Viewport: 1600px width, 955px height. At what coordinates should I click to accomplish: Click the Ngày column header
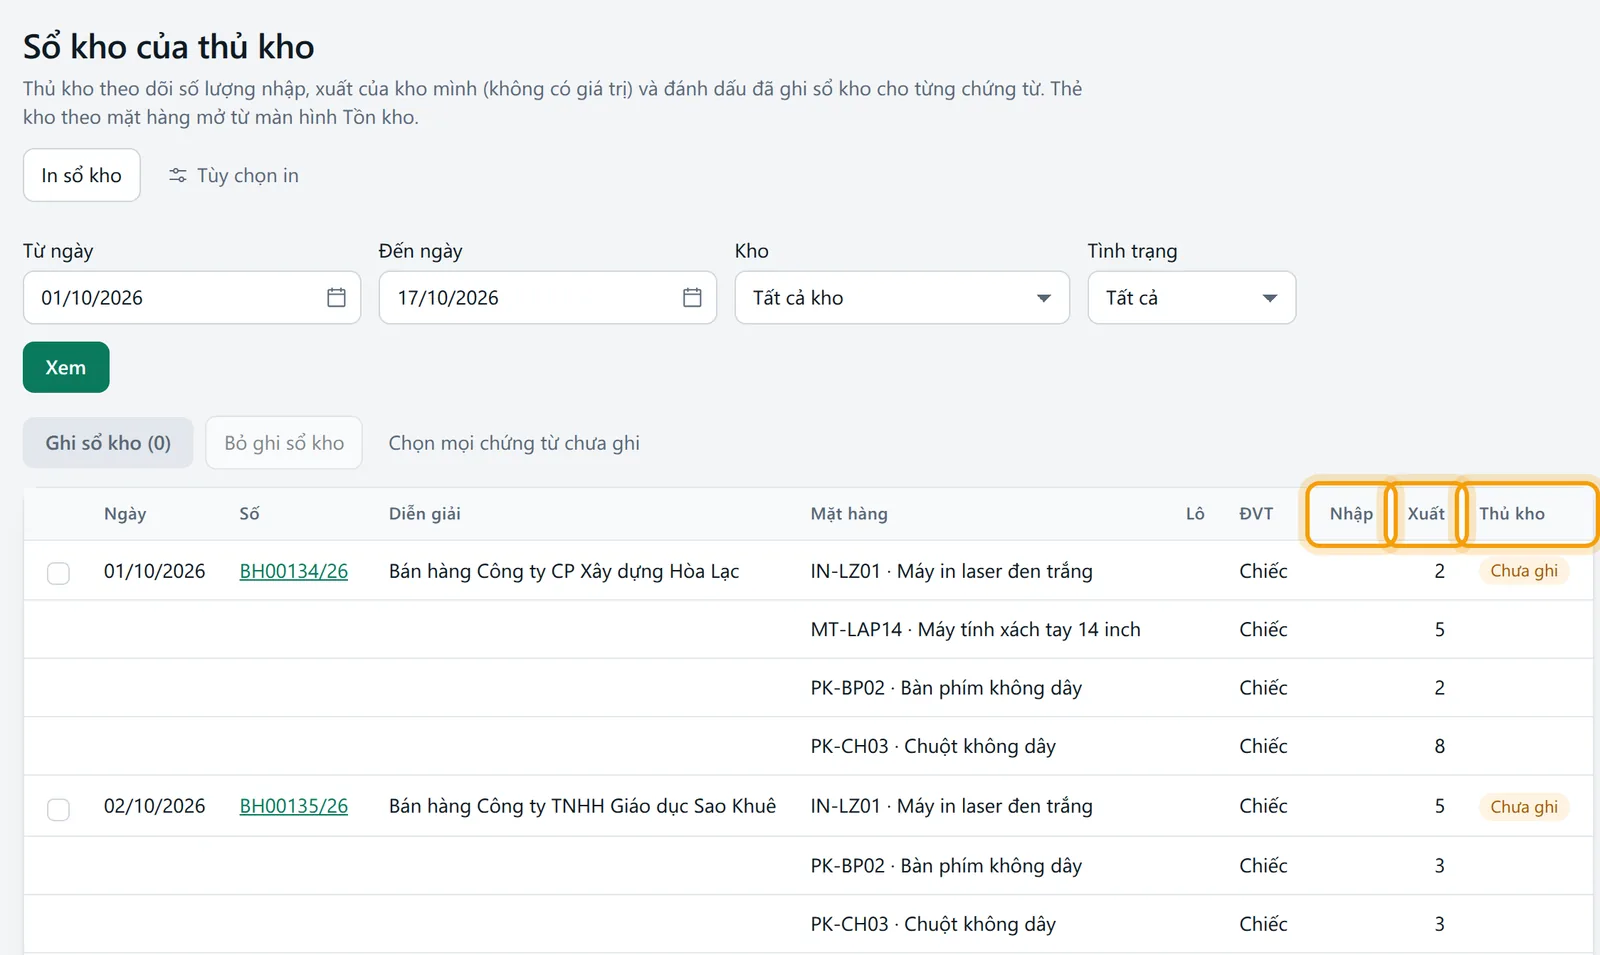pyautogui.click(x=125, y=514)
